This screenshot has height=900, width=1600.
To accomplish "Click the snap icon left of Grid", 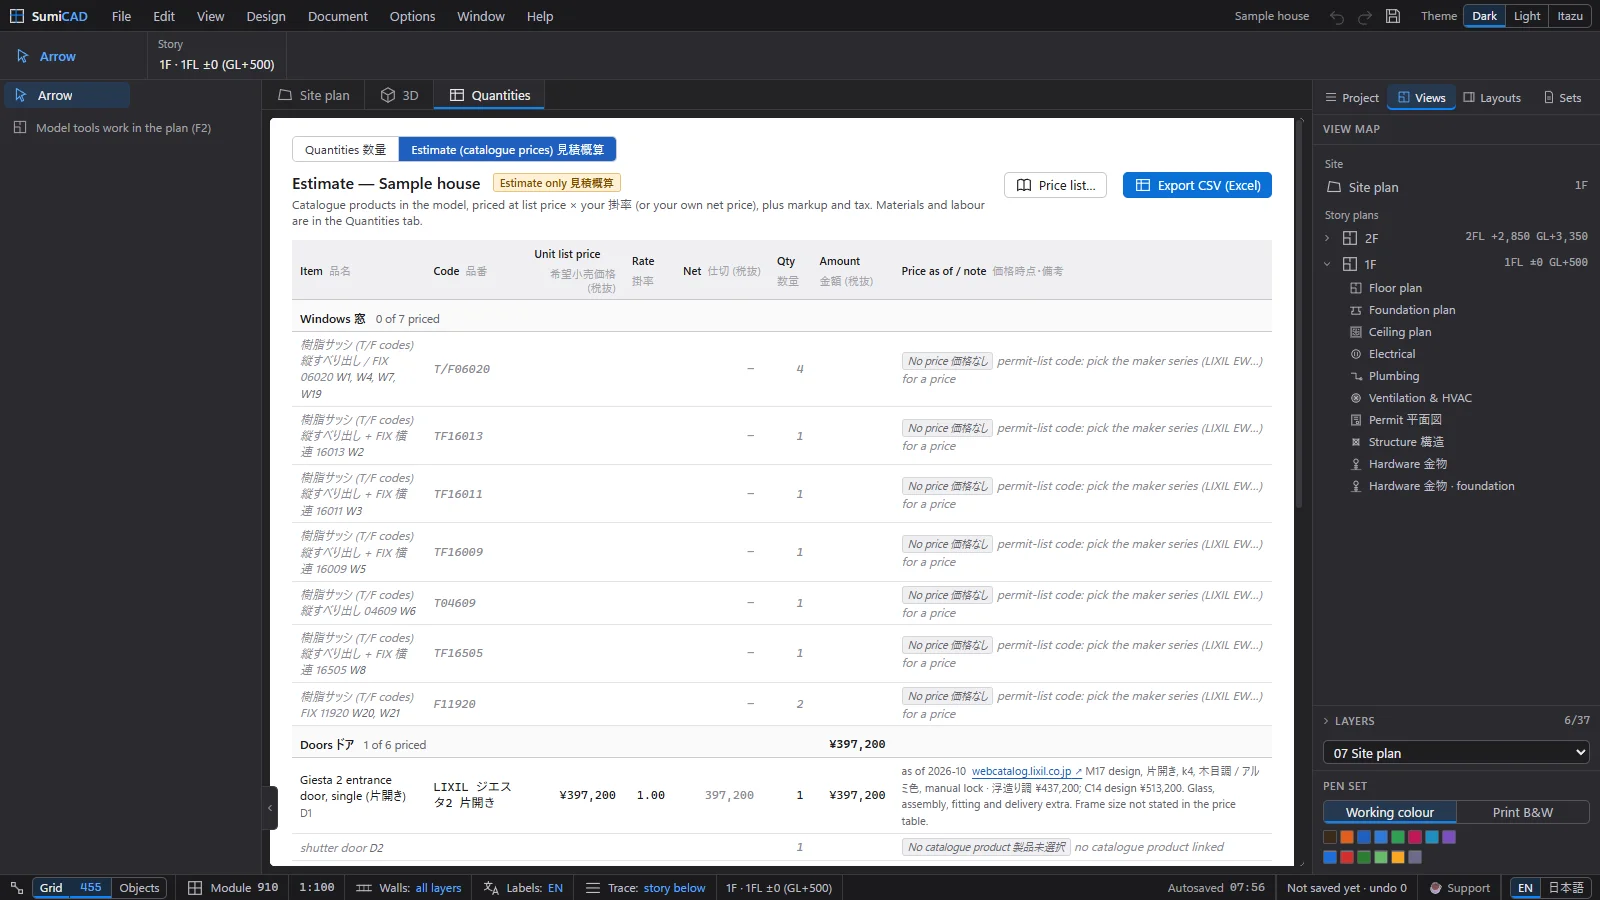I will click(x=17, y=888).
